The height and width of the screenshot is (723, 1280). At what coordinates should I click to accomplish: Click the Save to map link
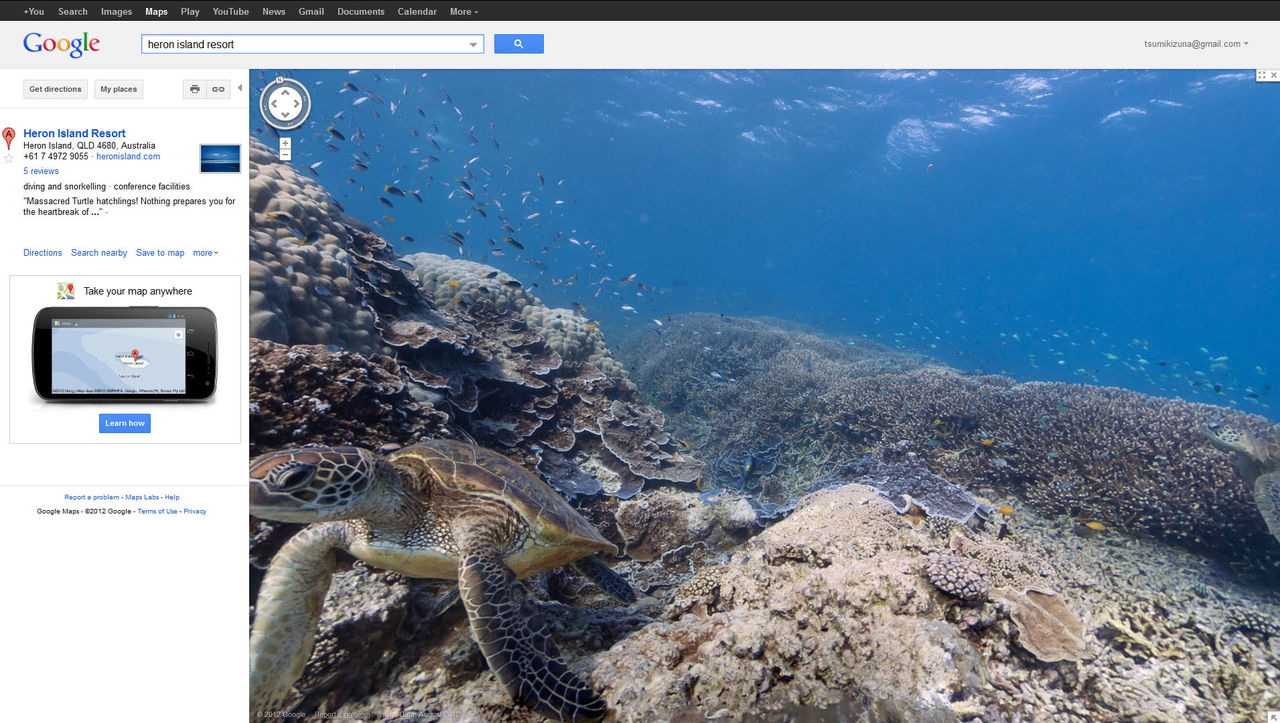(x=160, y=253)
